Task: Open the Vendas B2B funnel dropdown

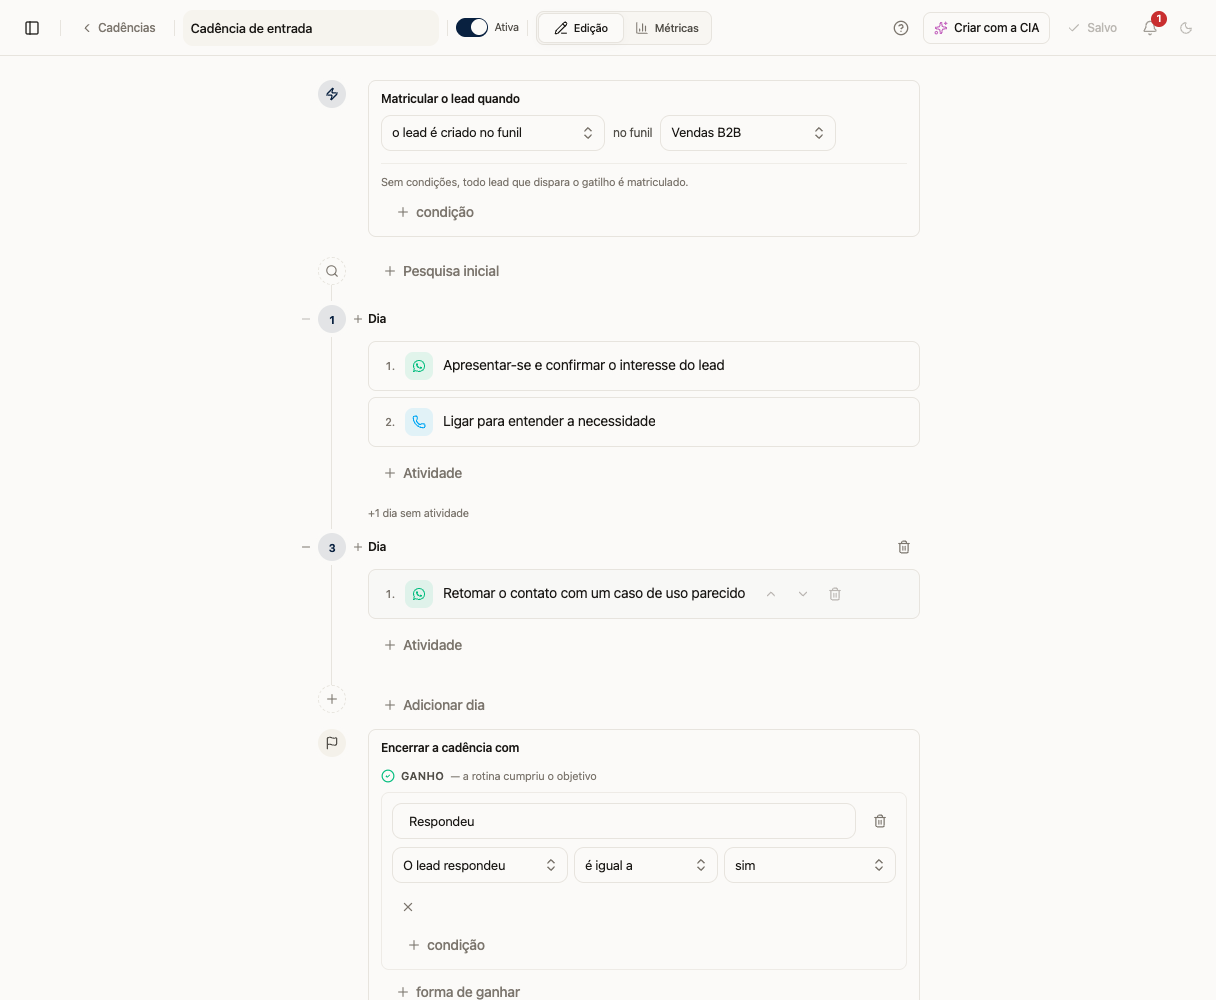Action: (x=748, y=133)
